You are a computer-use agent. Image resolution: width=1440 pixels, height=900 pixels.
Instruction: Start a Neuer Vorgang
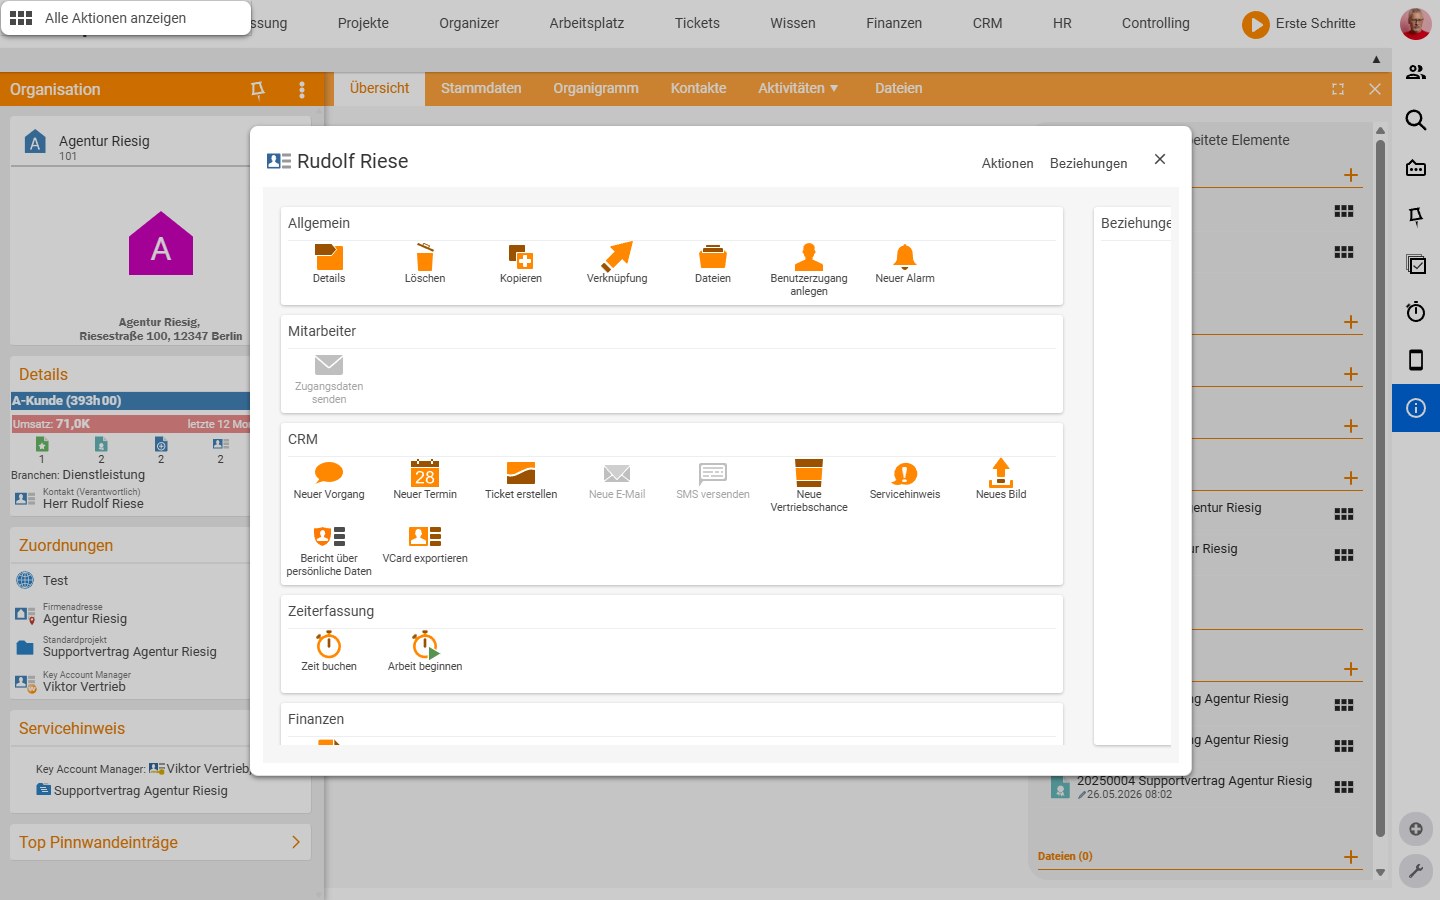329,473
